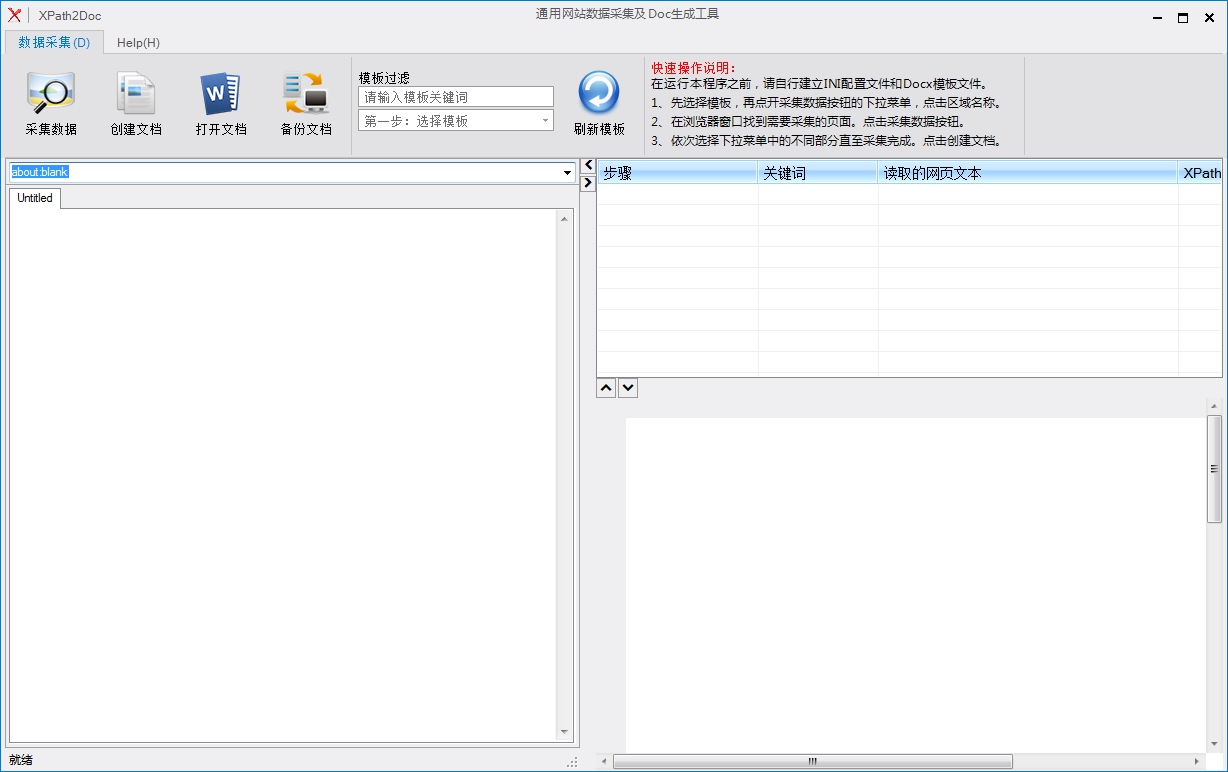Image resolution: width=1228 pixels, height=772 pixels.
Task: Click the XPath column header
Action: [x=1203, y=172]
